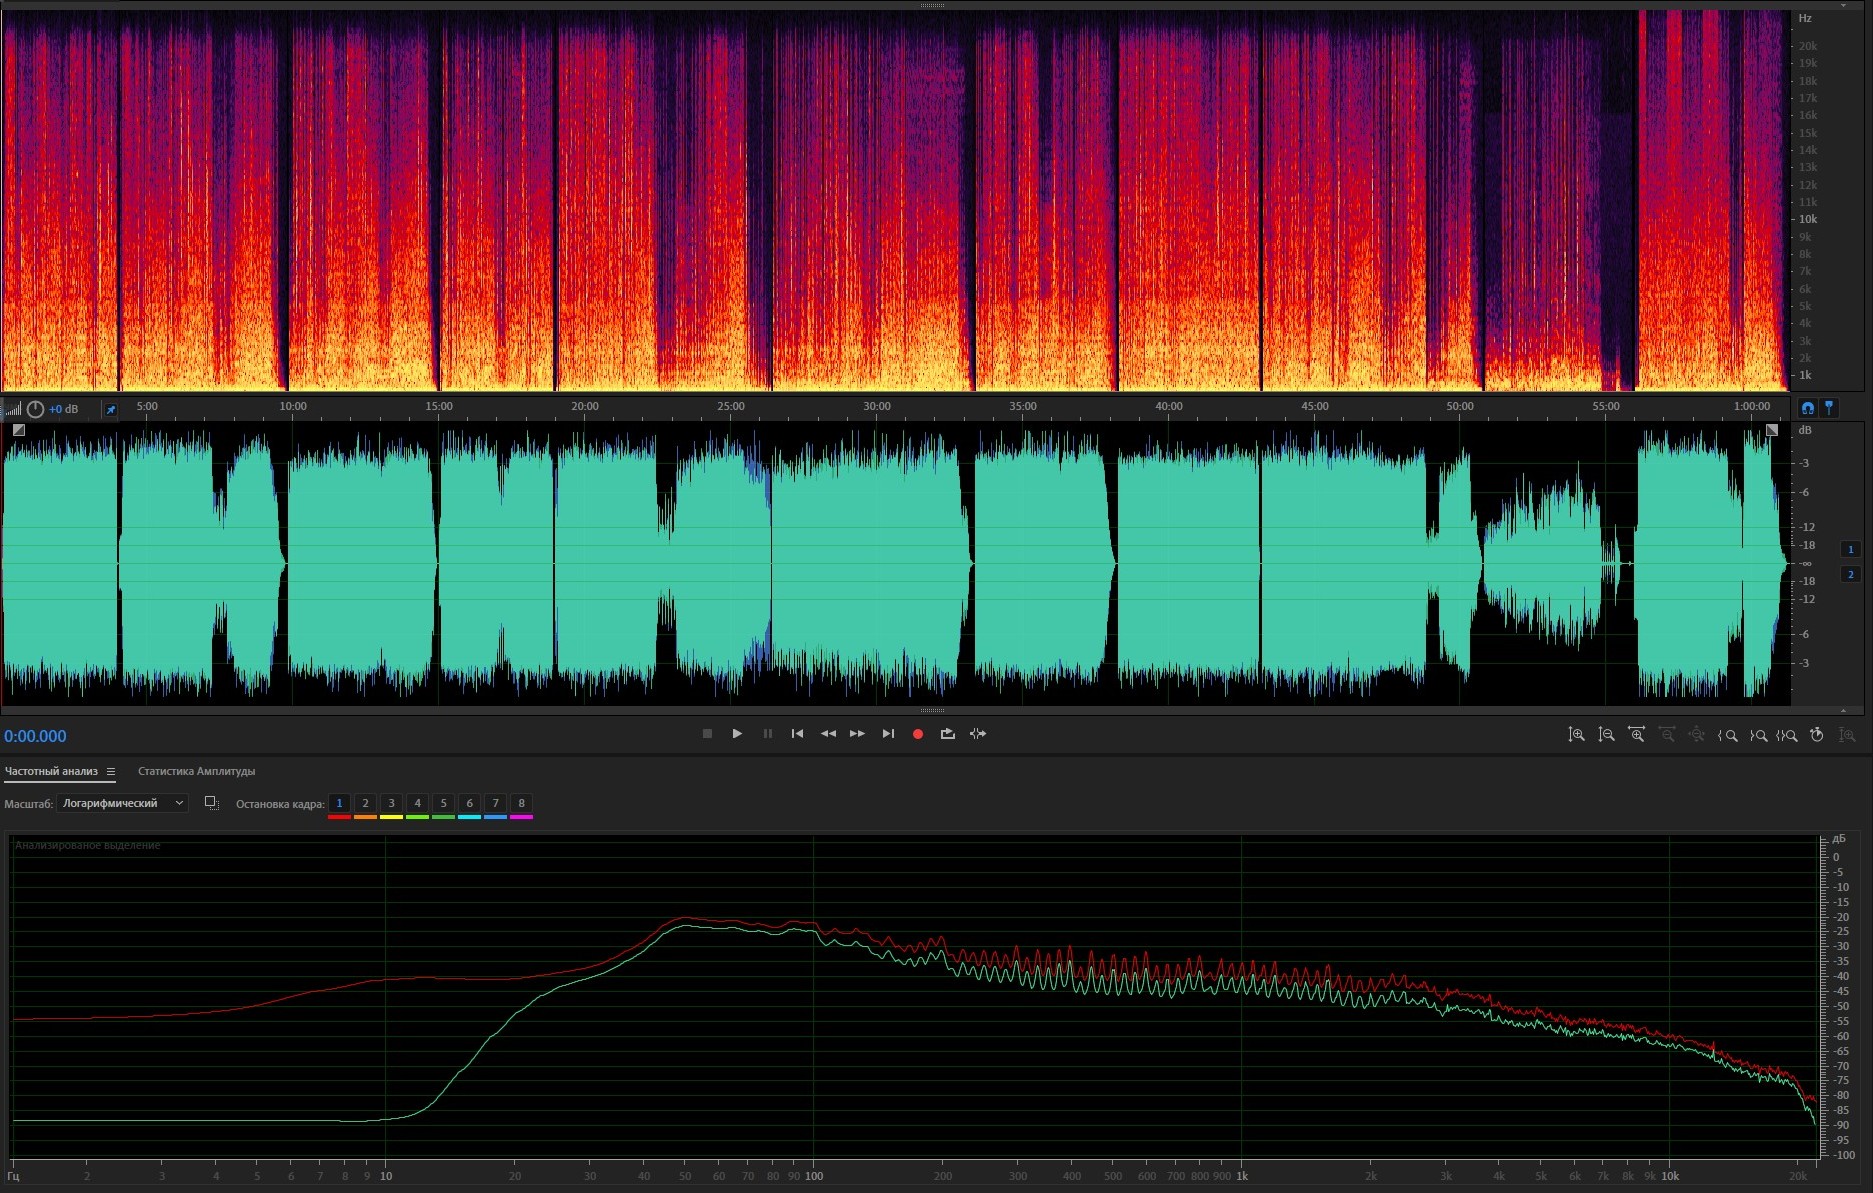Click the fast forward button
1873x1193 pixels.
tap(857, 734)
